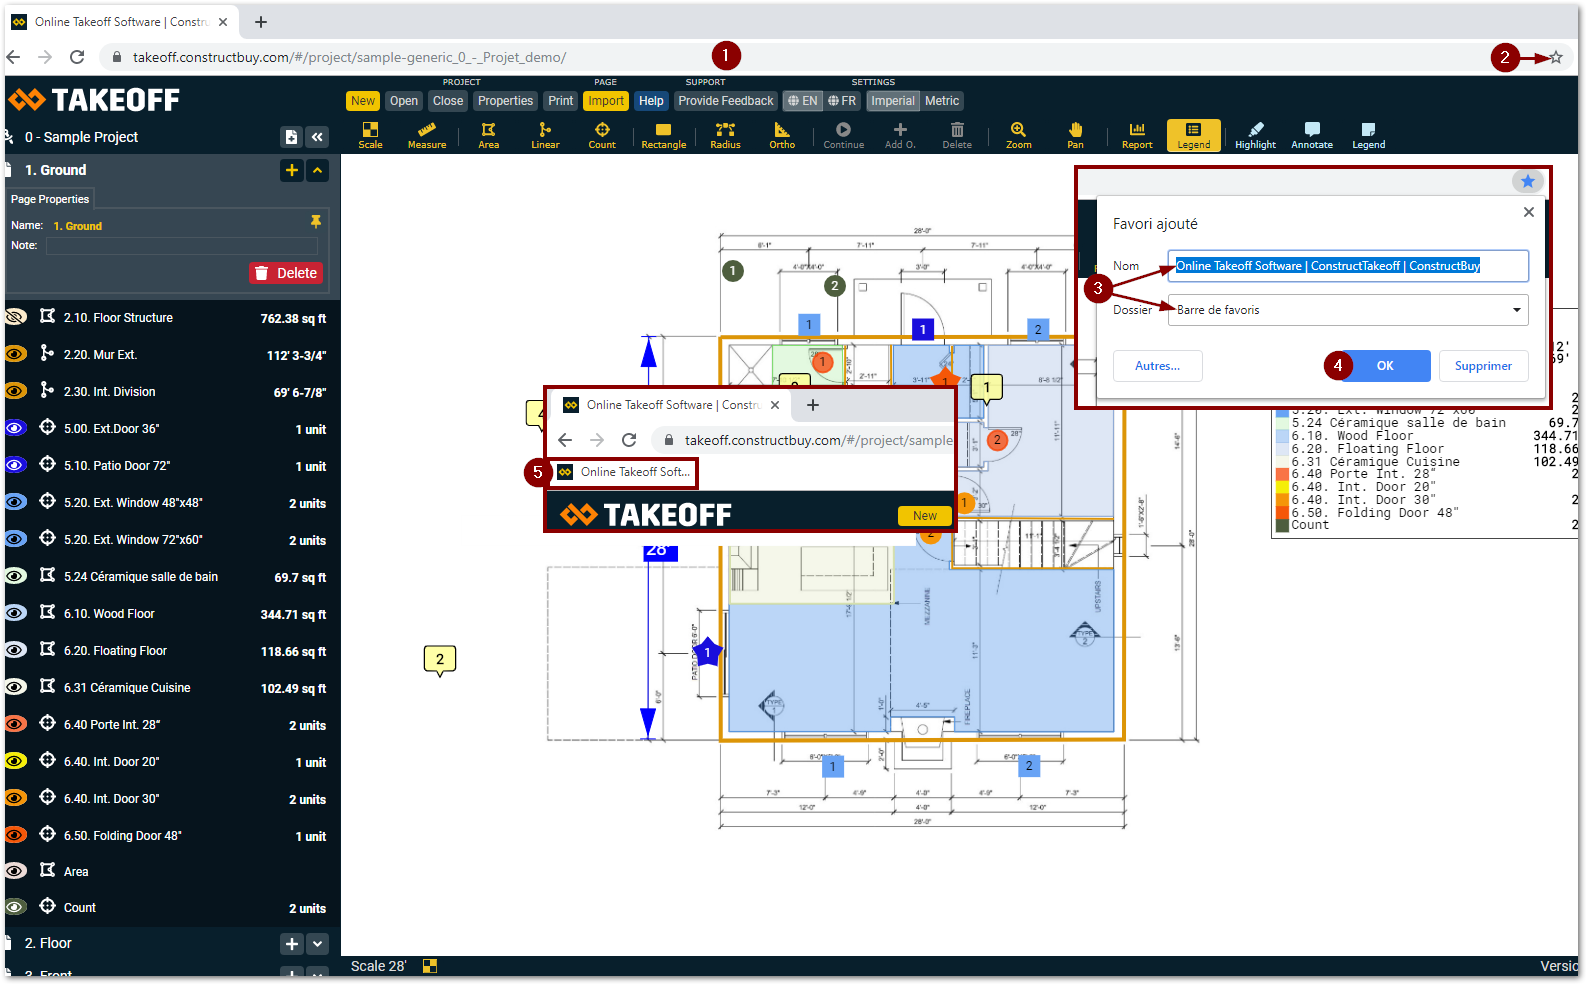Click the Rectangle tool icon
This screenshot has height=985, width=1587.
pyautogui.click(x=663, y=135)
